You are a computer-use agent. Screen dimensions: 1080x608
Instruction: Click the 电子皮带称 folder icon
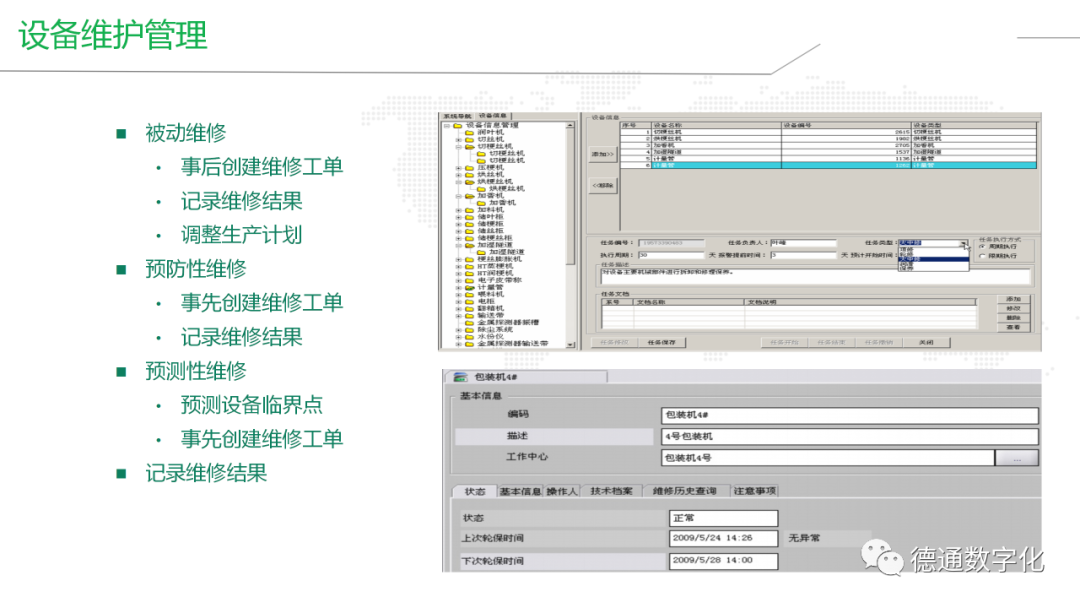pos(468,279)
